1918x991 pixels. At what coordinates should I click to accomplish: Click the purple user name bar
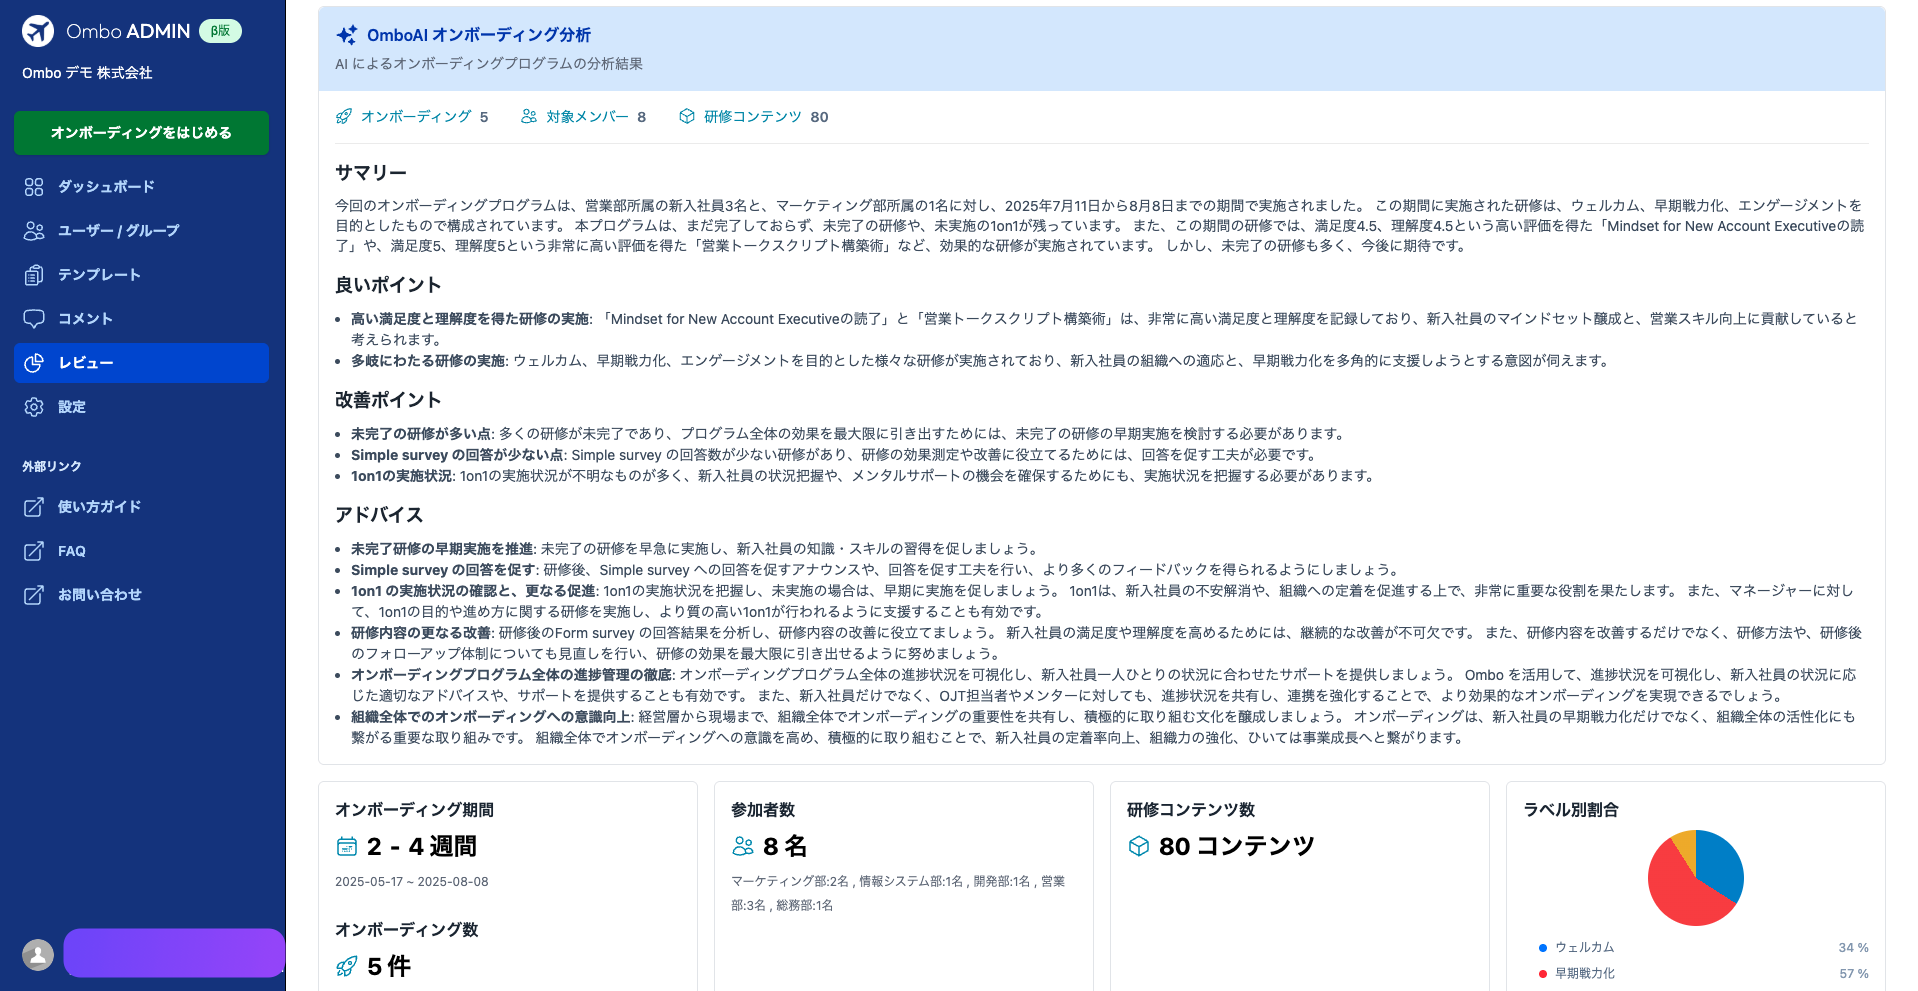tap(174, 953)
